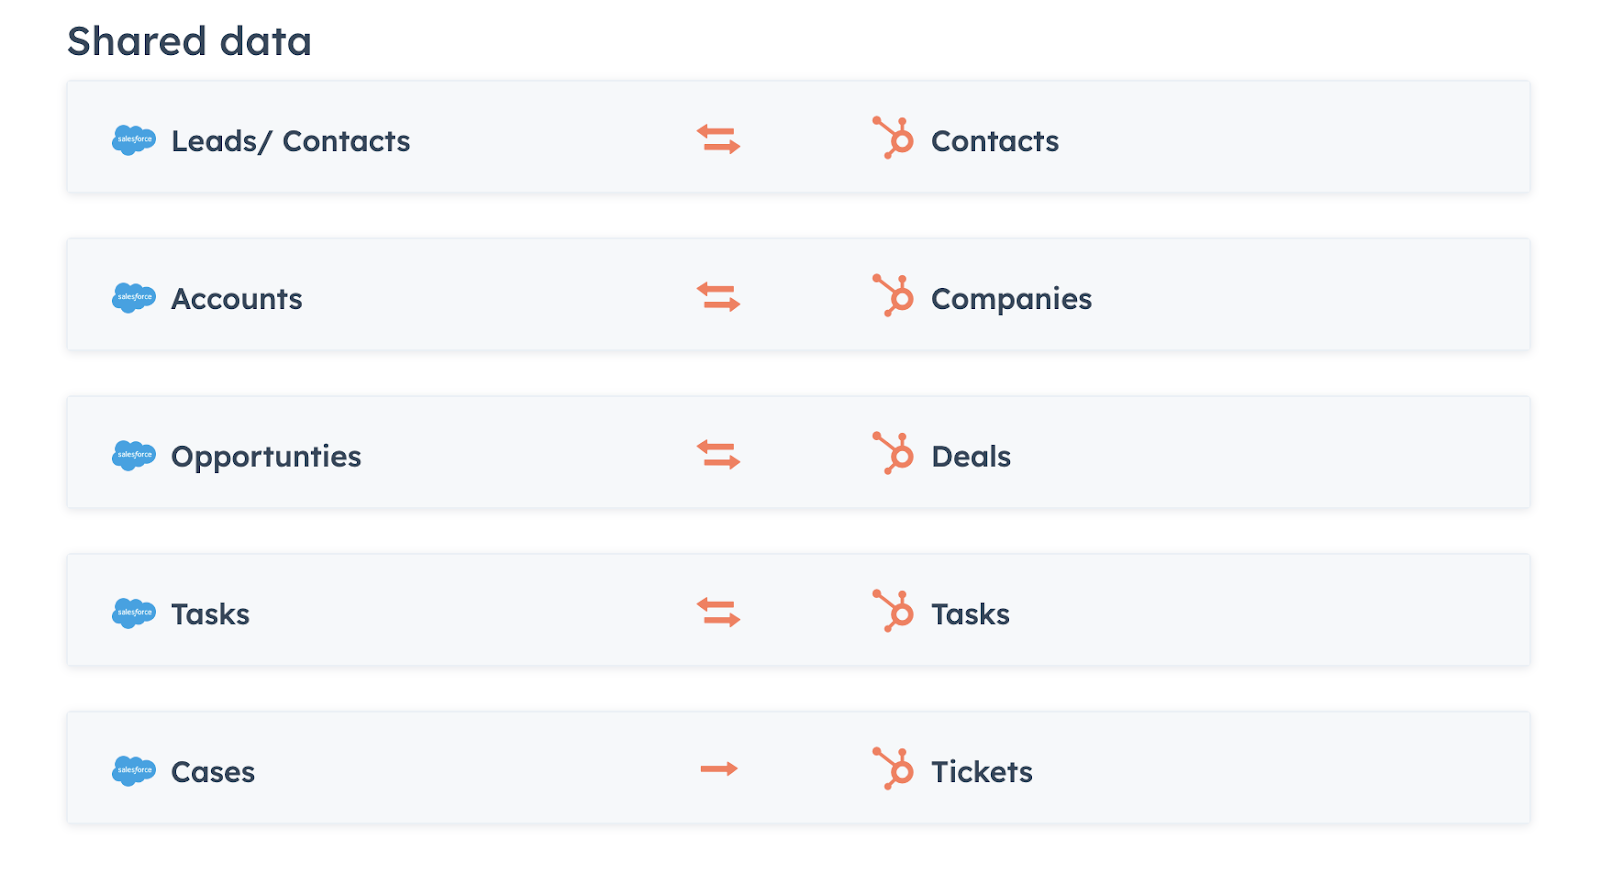Click the Salesforce logo beside Leads/ Contacts

[134, 140]
